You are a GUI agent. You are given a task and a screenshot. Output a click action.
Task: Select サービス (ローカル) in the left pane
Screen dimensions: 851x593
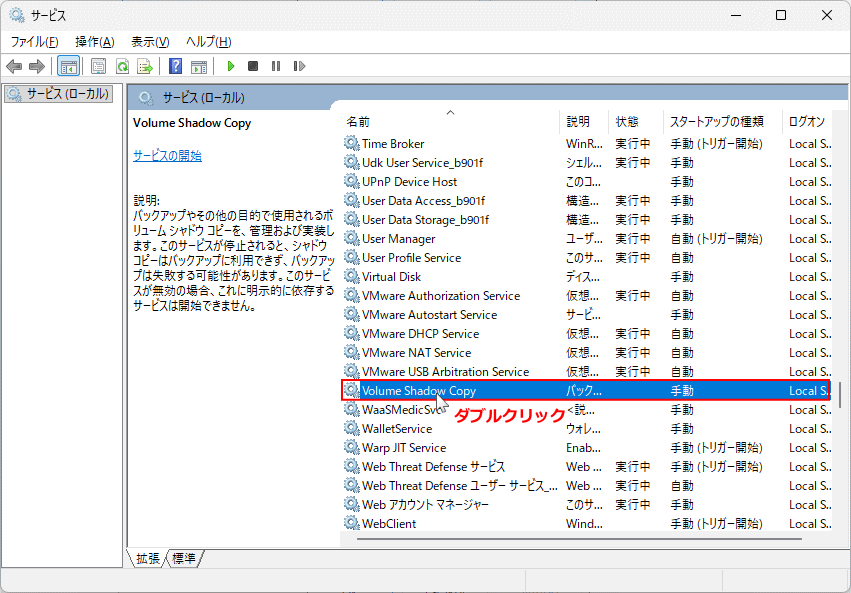[x=60, y=94]
